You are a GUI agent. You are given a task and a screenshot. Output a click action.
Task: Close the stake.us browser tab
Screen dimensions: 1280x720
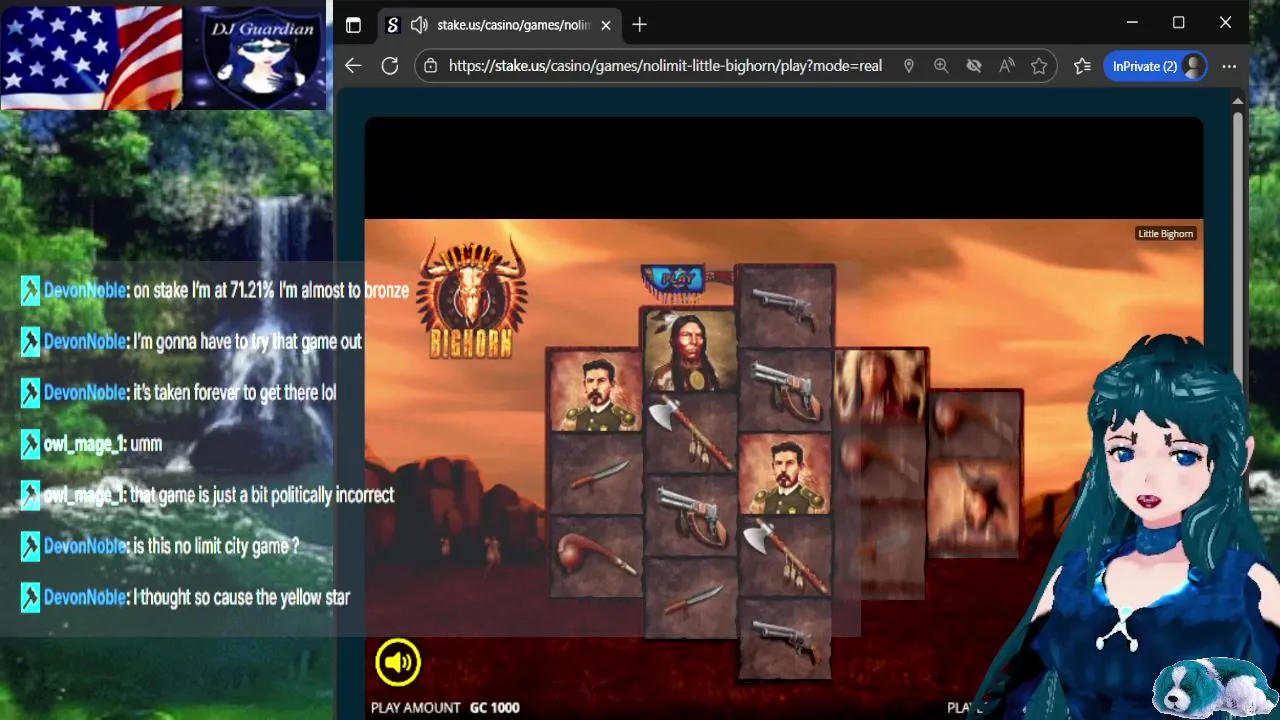(x=606, y=25)
